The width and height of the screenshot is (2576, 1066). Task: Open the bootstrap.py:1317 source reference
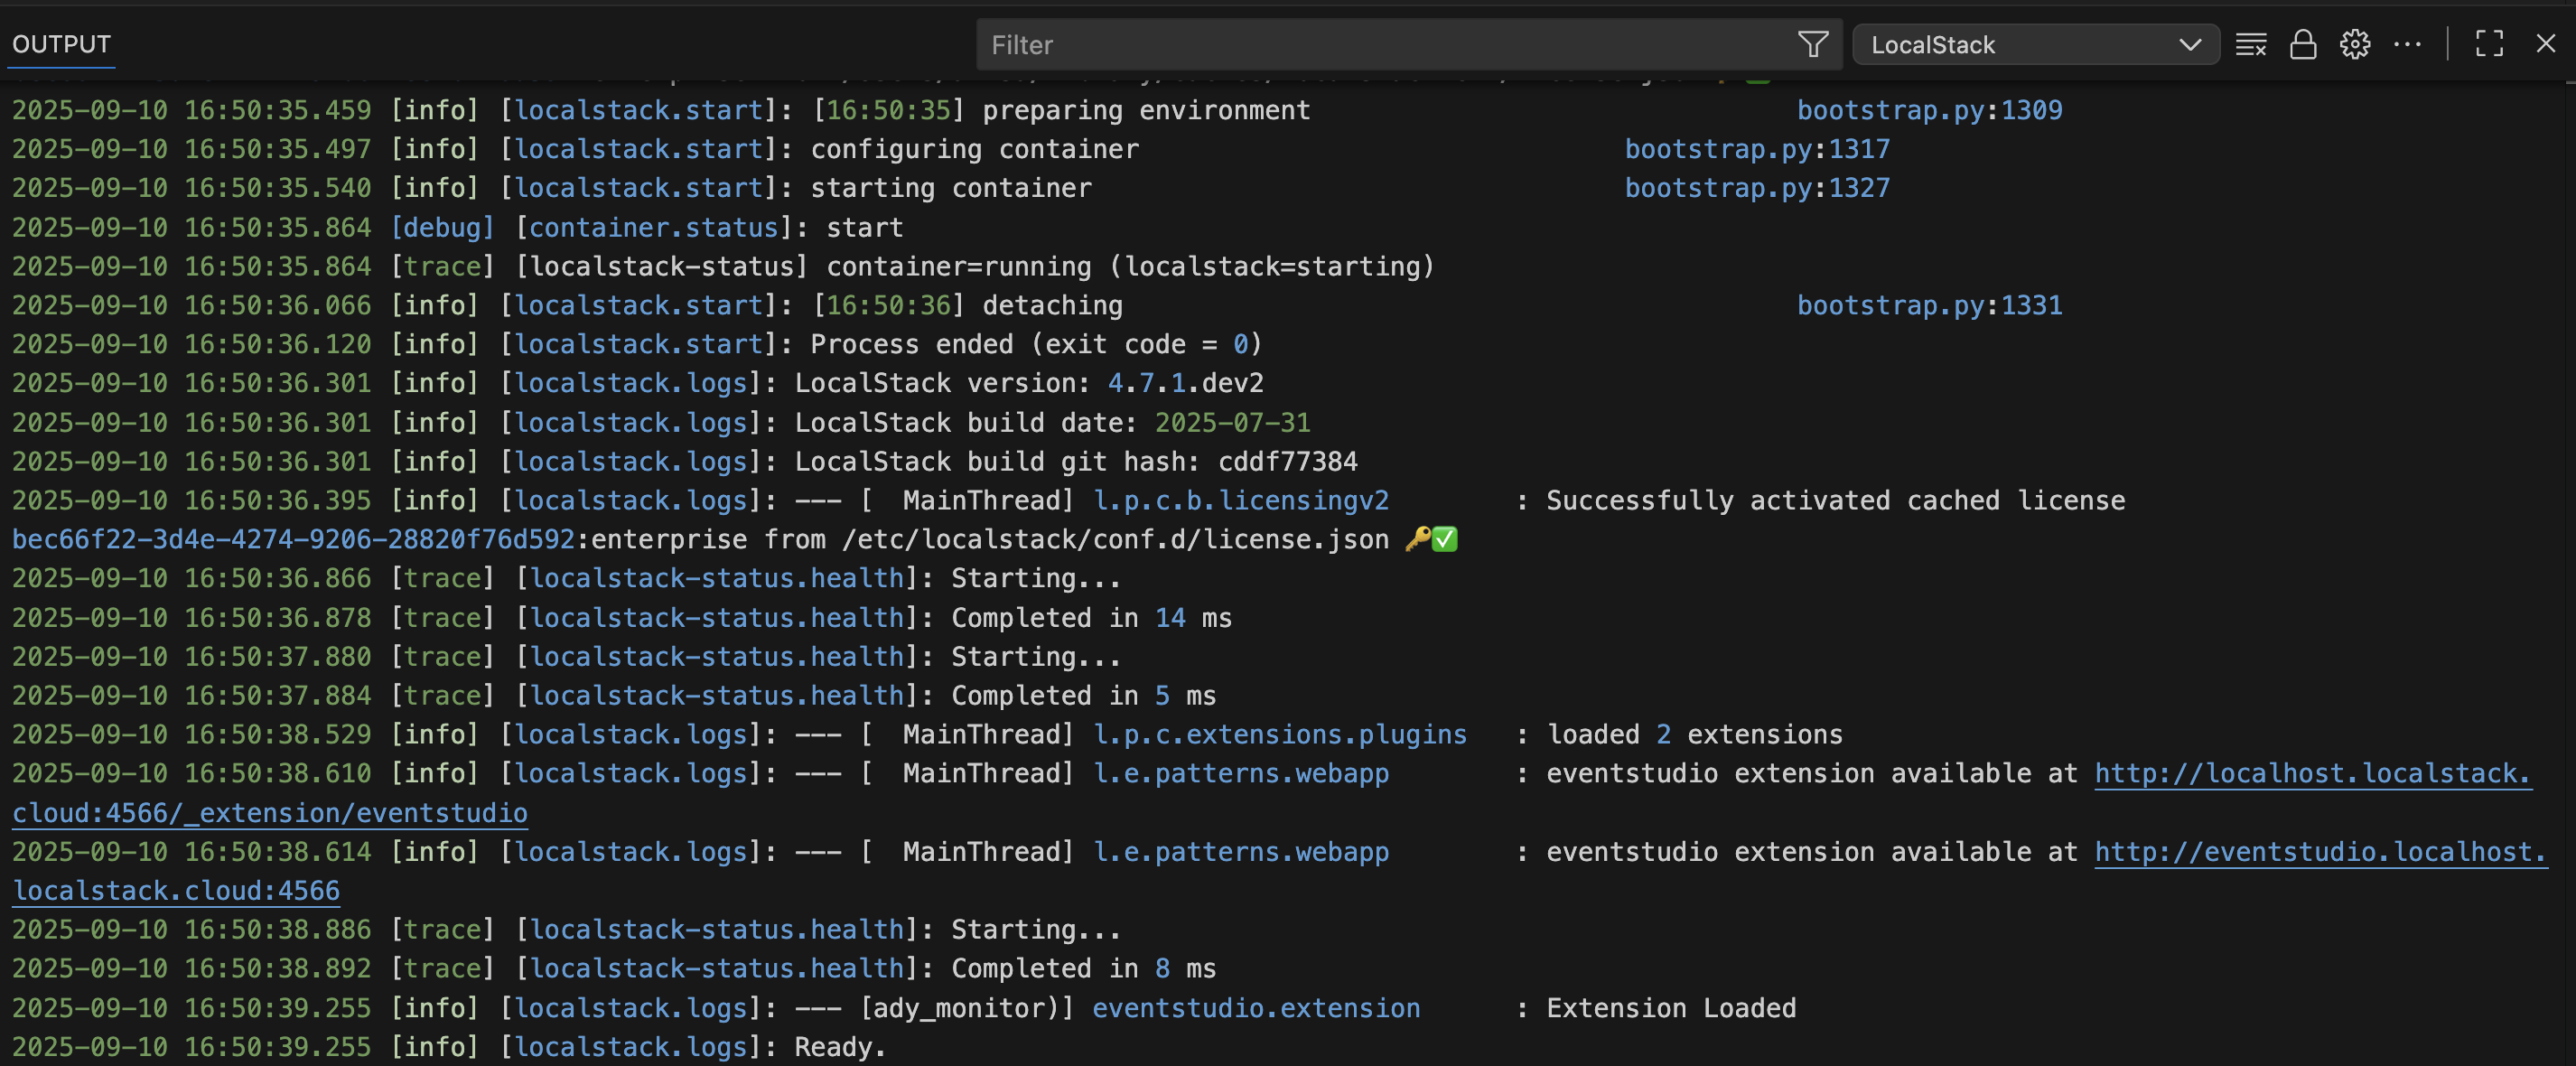[x=1756, y=148]
